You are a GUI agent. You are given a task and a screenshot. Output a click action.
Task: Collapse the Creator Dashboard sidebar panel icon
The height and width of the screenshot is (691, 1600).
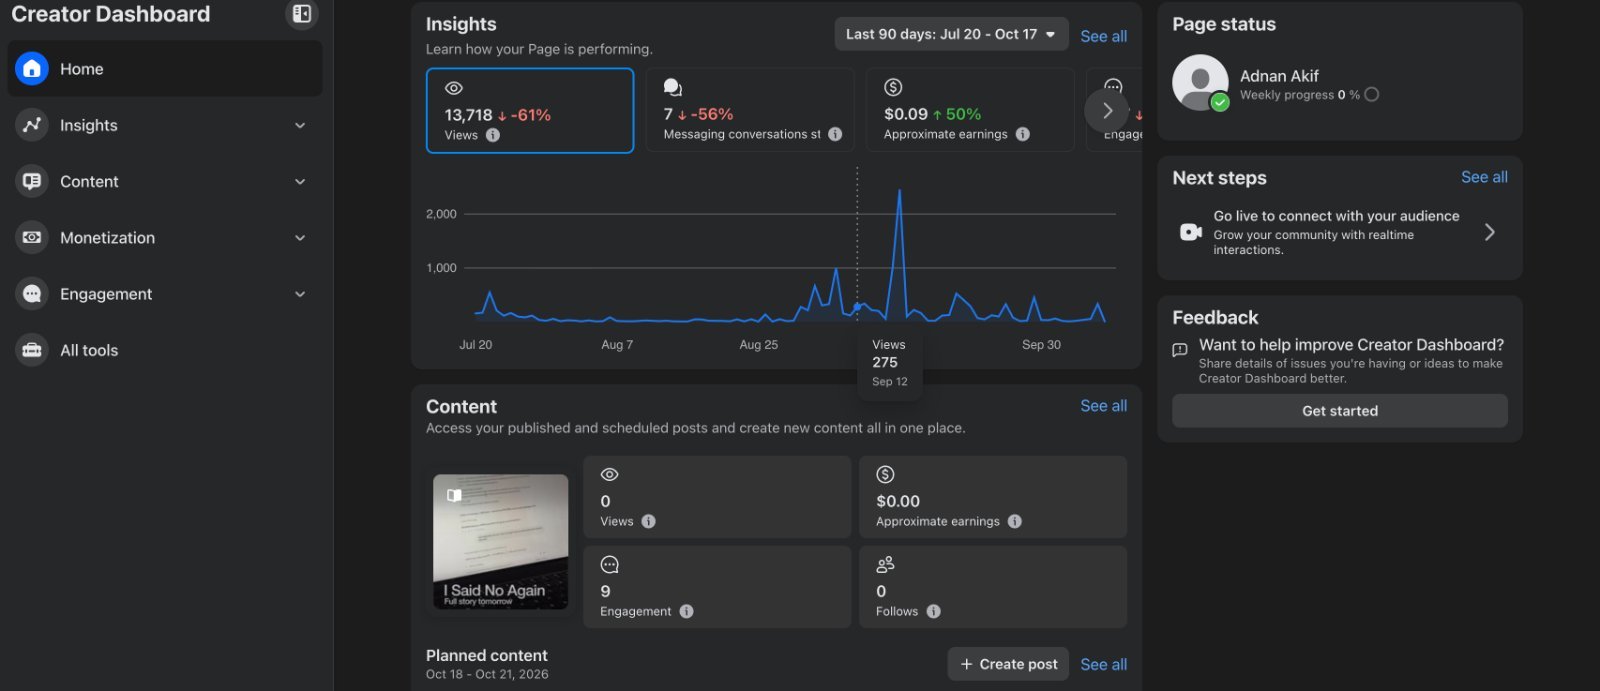302,14
